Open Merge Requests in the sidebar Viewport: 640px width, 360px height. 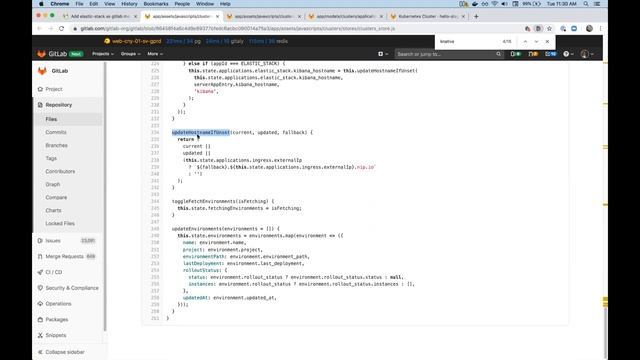[64, 256]
